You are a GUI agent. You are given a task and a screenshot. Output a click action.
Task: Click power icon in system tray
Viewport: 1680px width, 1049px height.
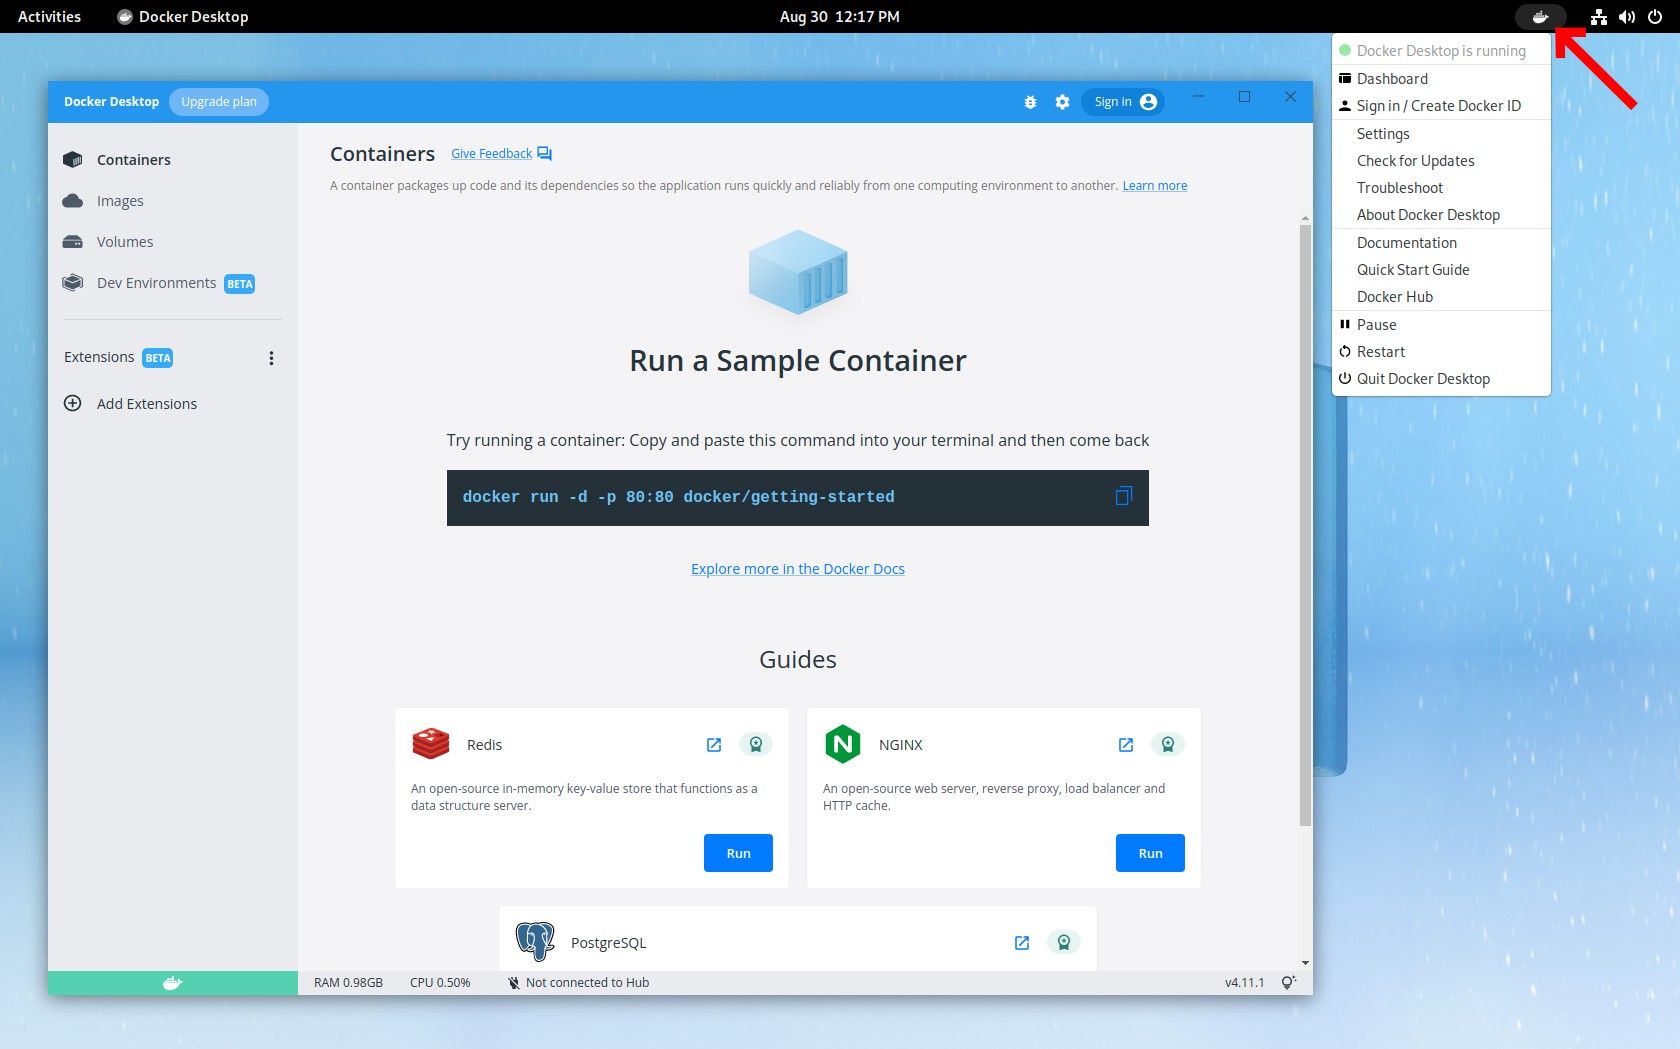click(x=1655, y=17)
